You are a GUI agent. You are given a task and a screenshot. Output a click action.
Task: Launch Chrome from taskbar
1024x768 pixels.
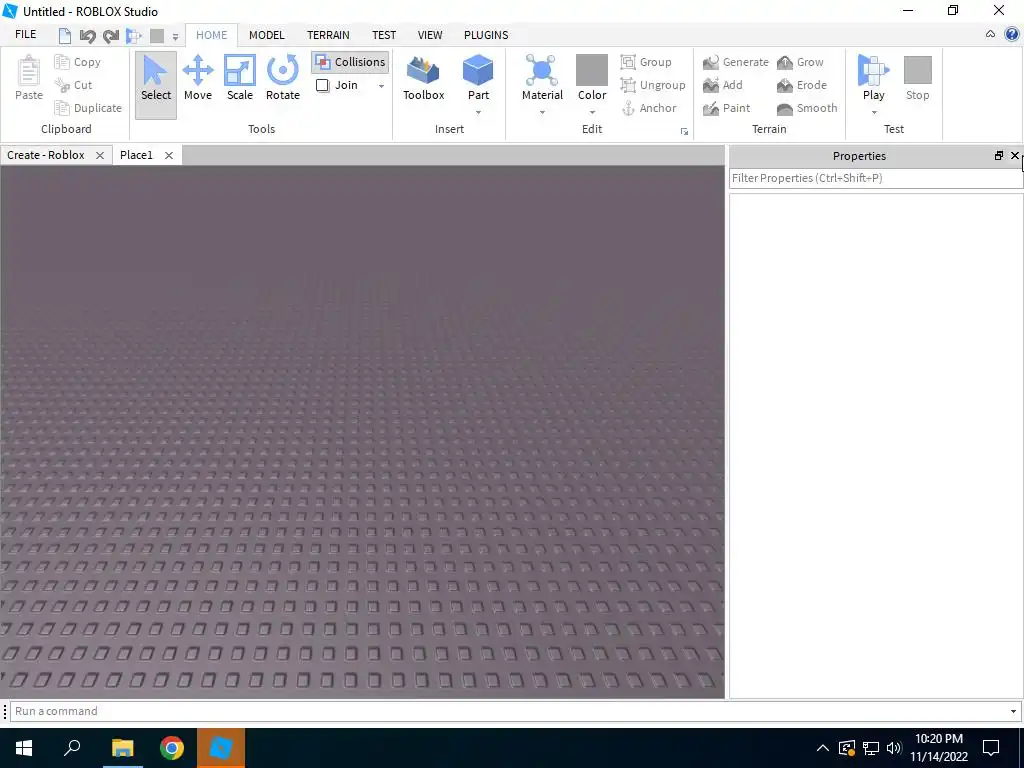(x=172, y=748)
